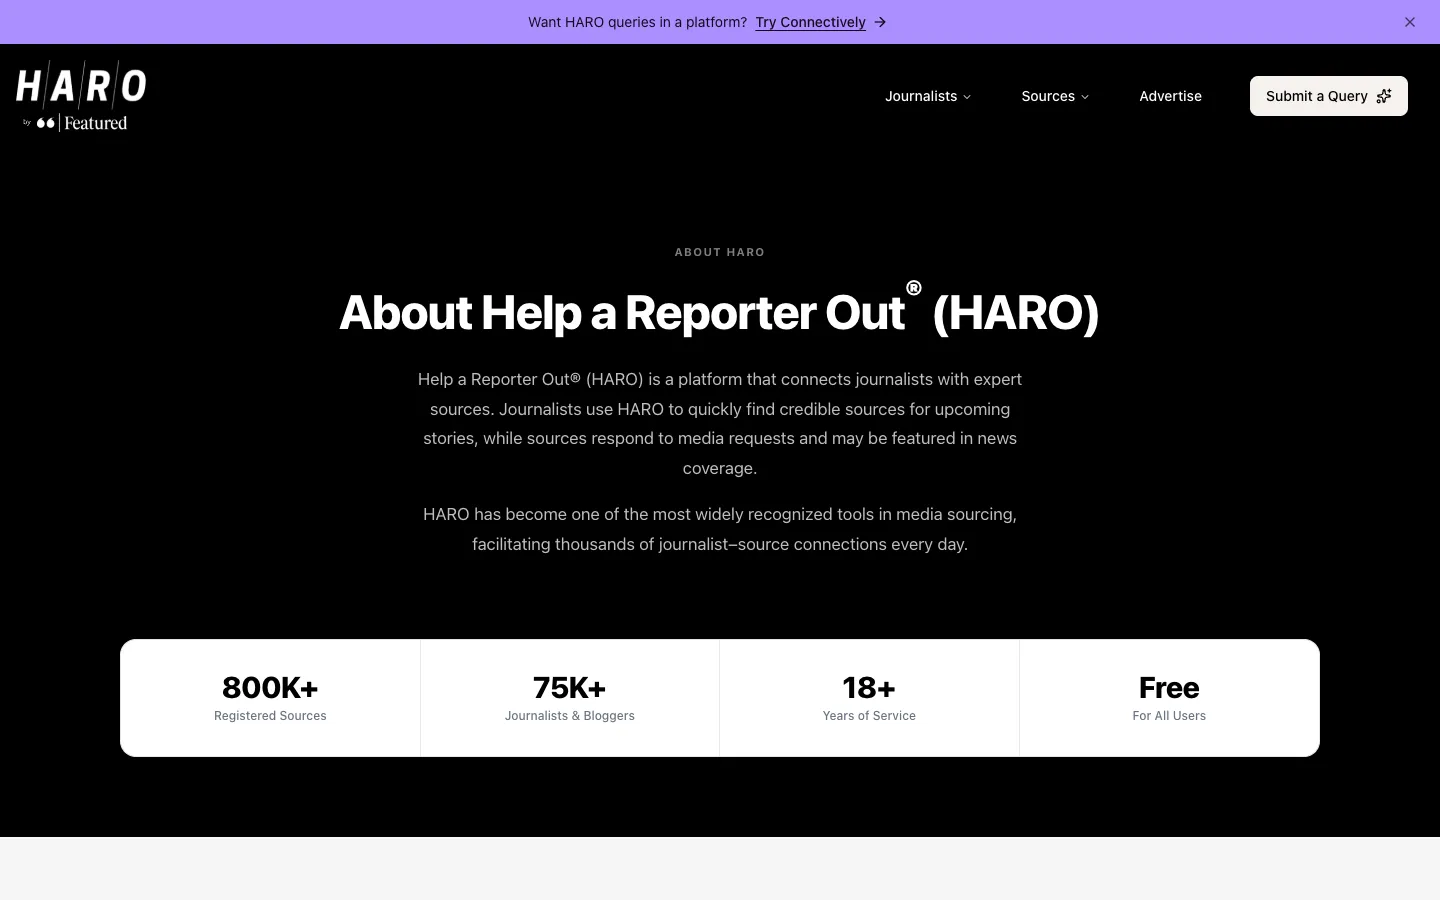Click the paragraph starting 'HARO has become one'
This screenshot has height=900, width=1440.
point(720,529)
